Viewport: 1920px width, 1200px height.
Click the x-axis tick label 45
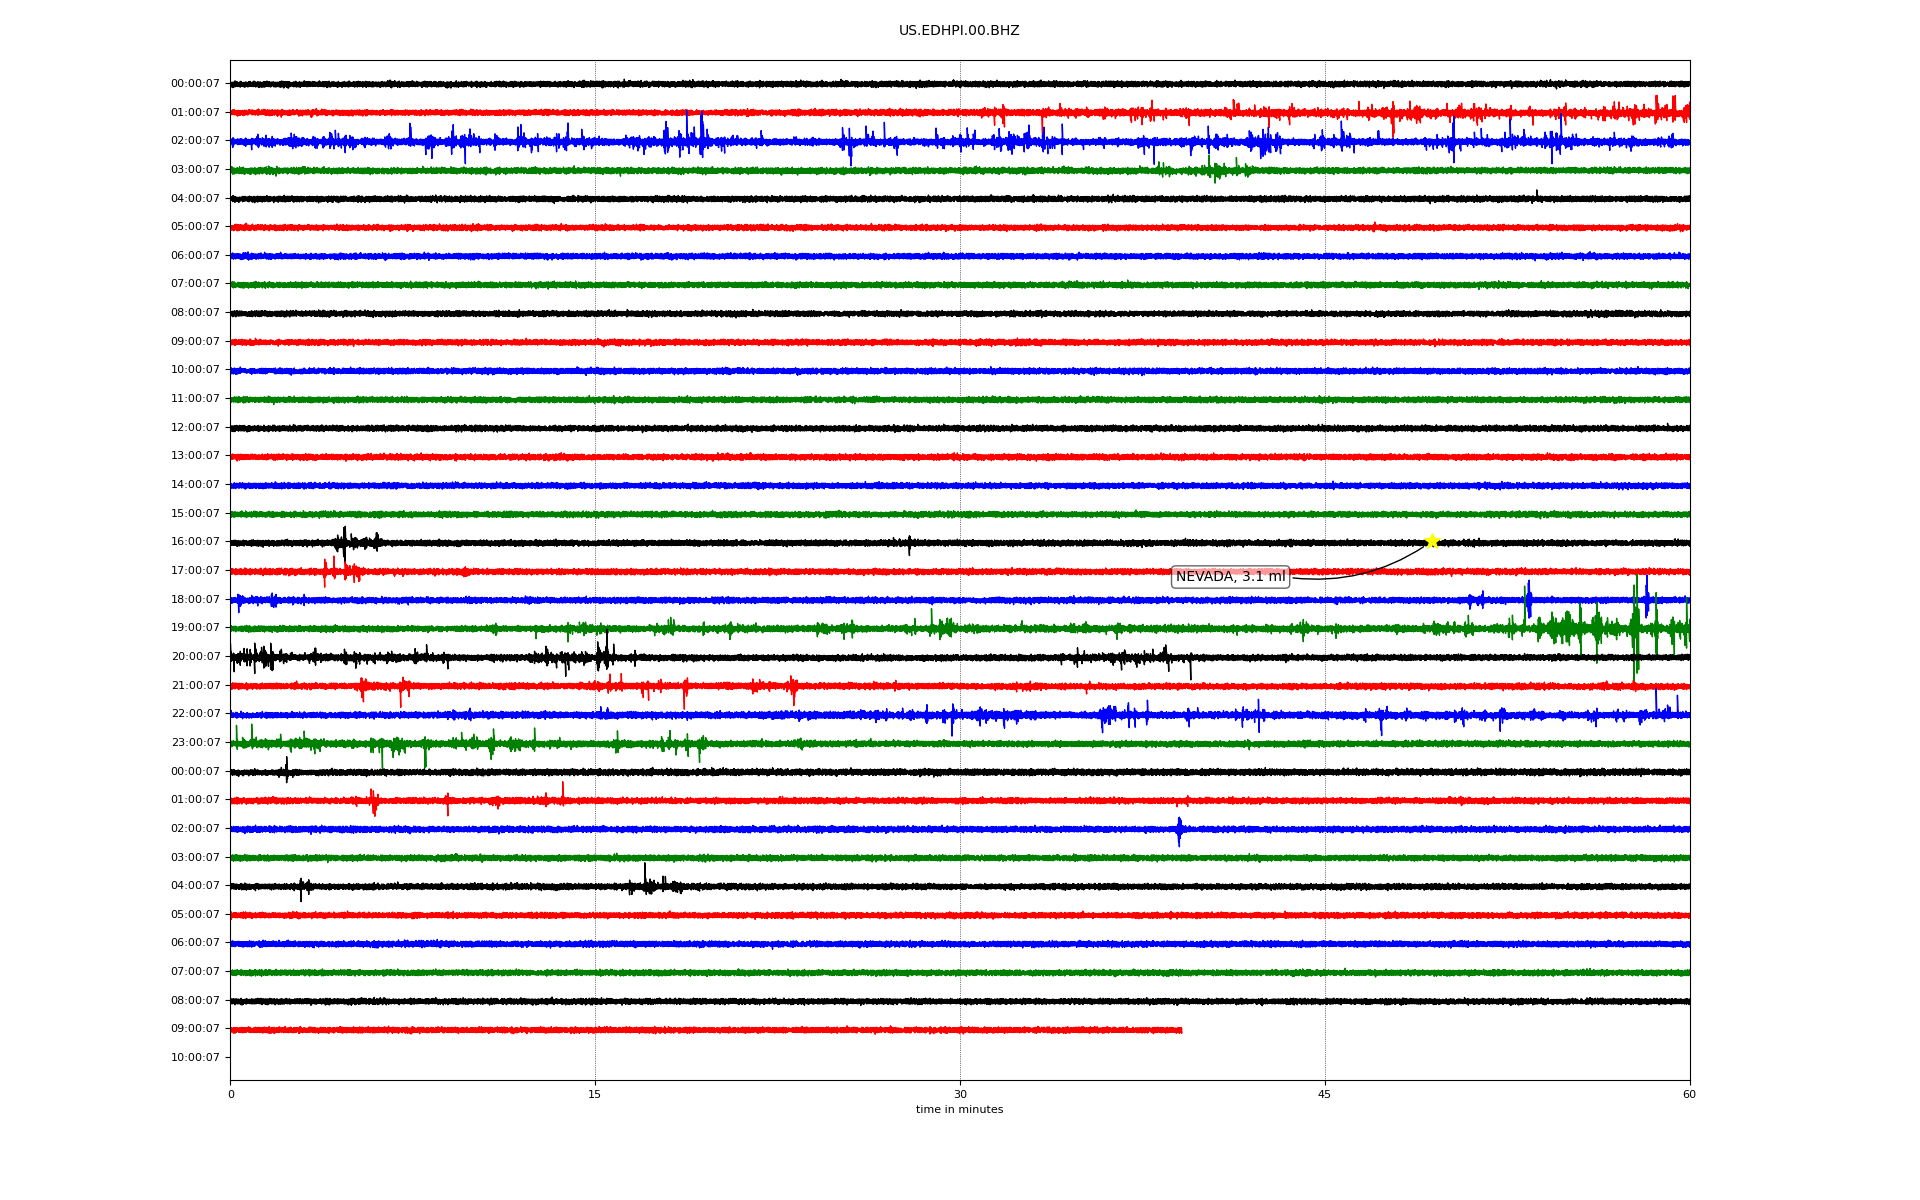(x=1325, y=1094)
